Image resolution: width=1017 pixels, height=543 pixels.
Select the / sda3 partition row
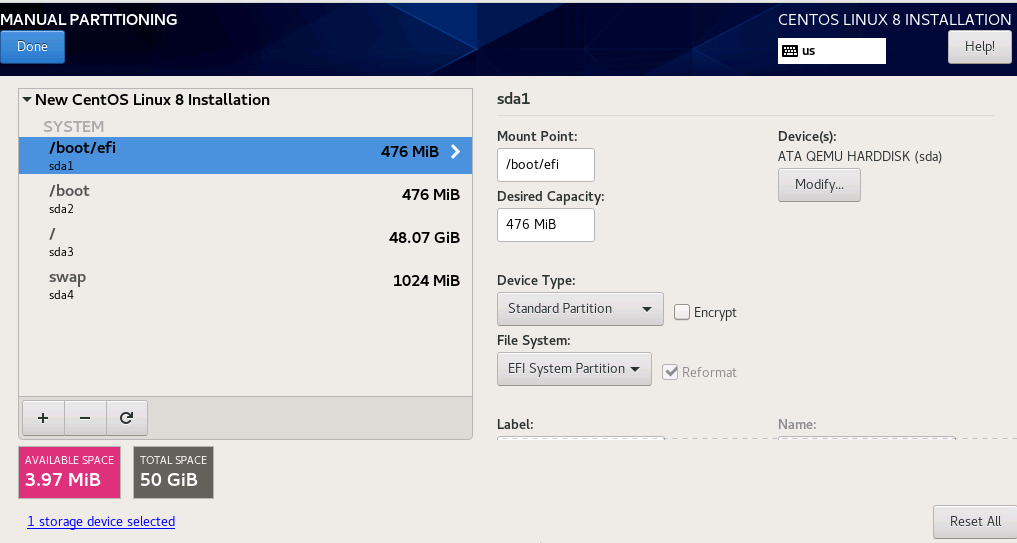coord(245,241)
